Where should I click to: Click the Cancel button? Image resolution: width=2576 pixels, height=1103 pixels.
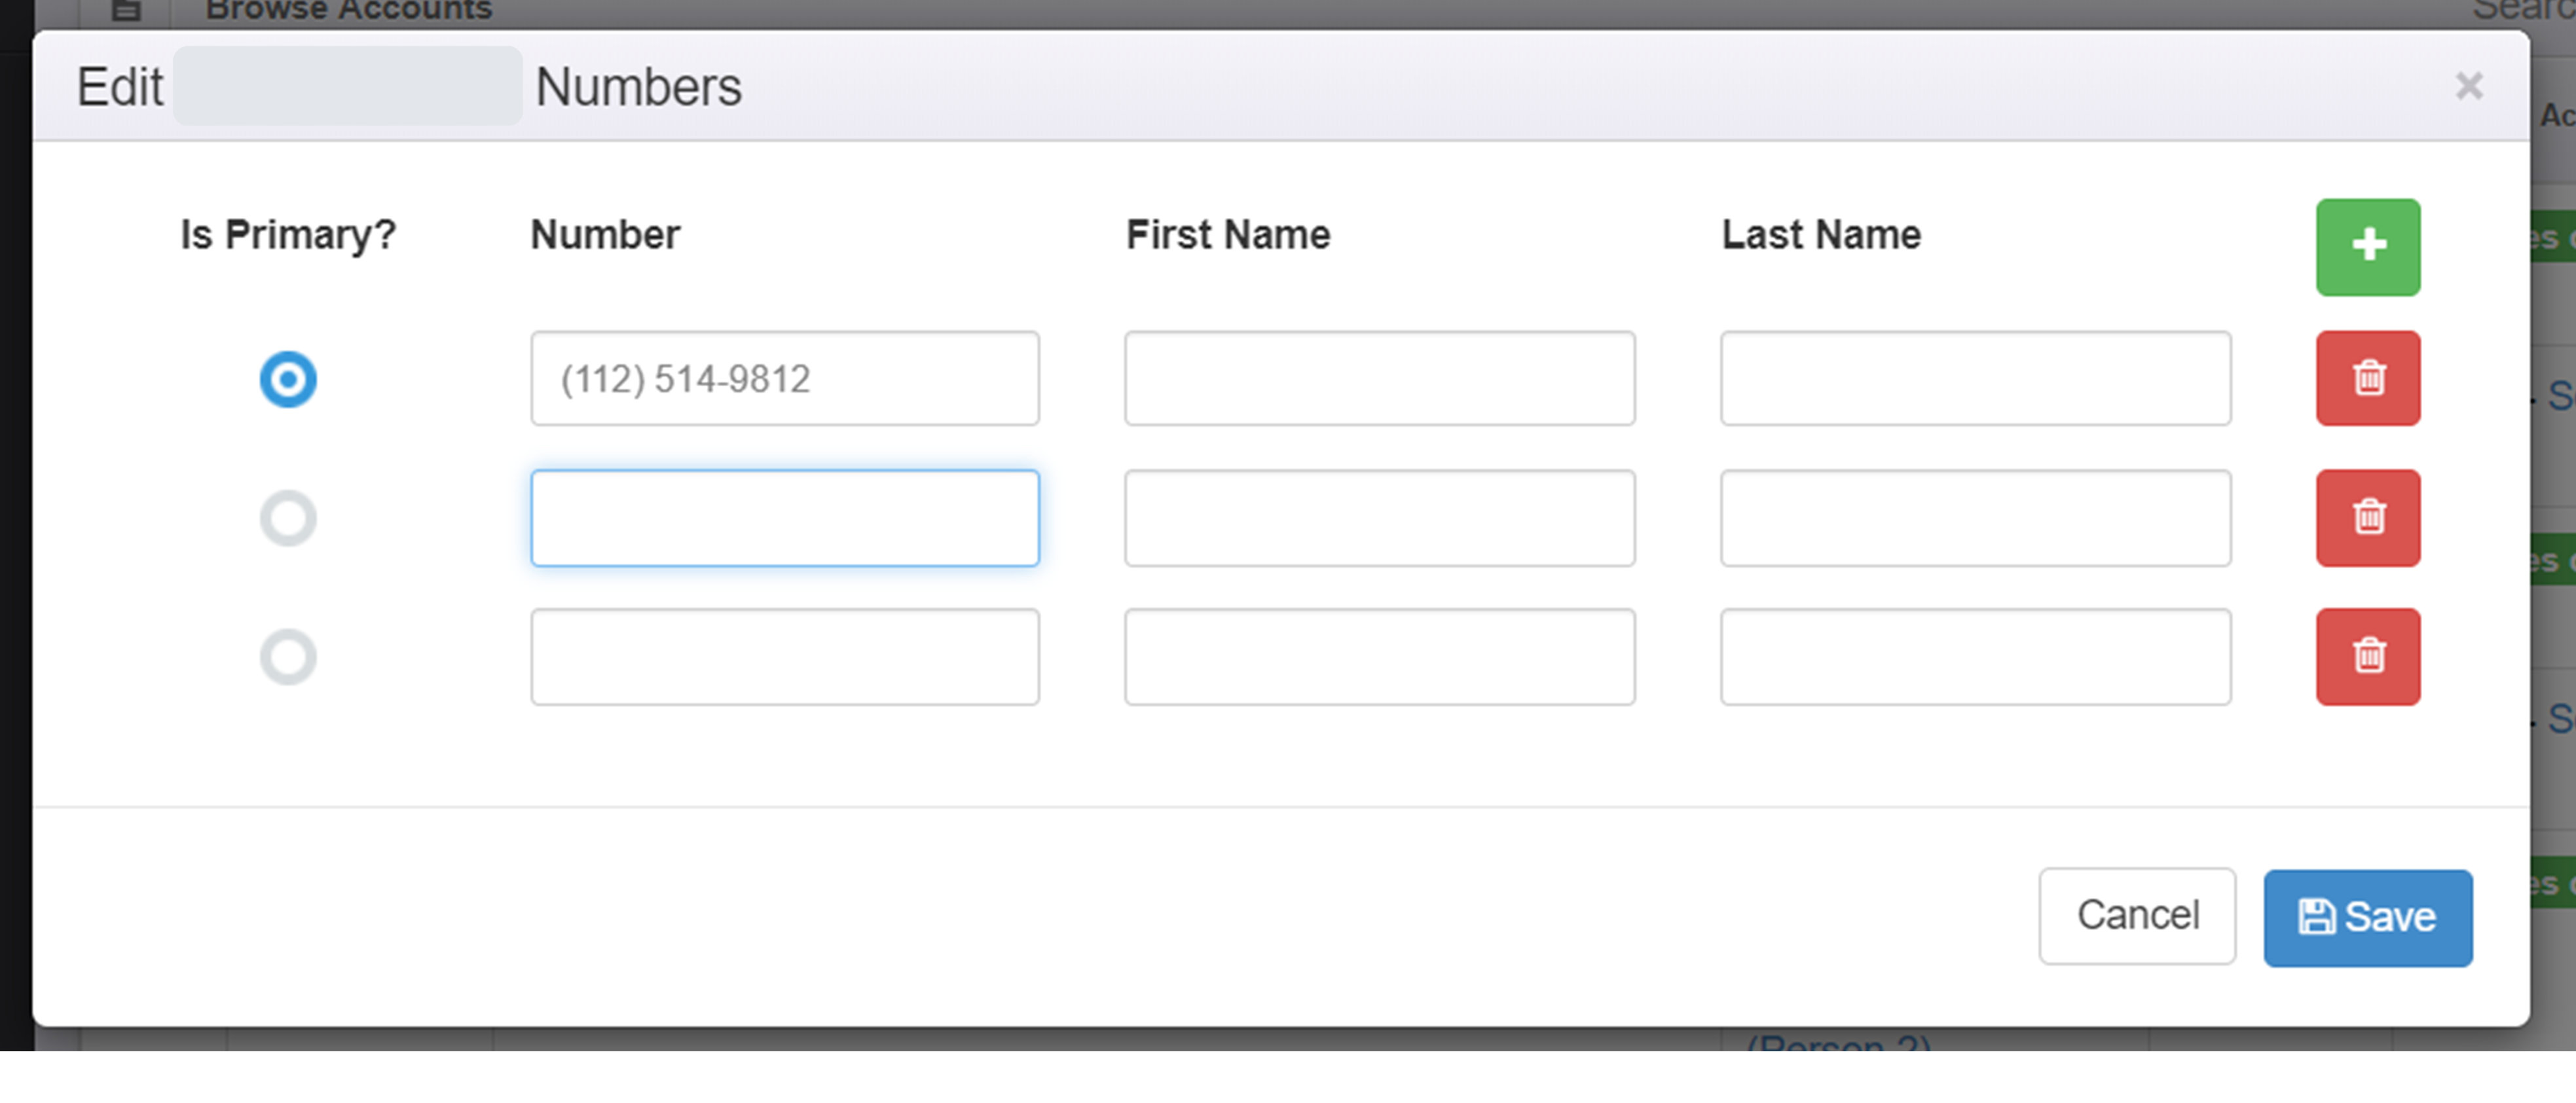(2136, 915)
